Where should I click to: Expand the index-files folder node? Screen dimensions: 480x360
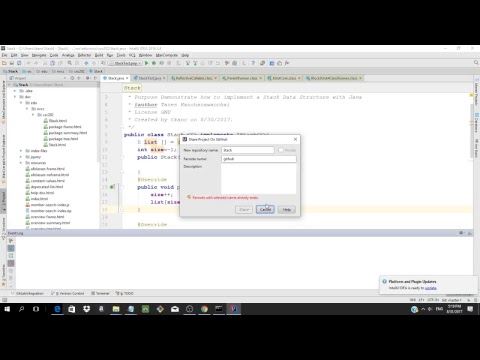21,151
